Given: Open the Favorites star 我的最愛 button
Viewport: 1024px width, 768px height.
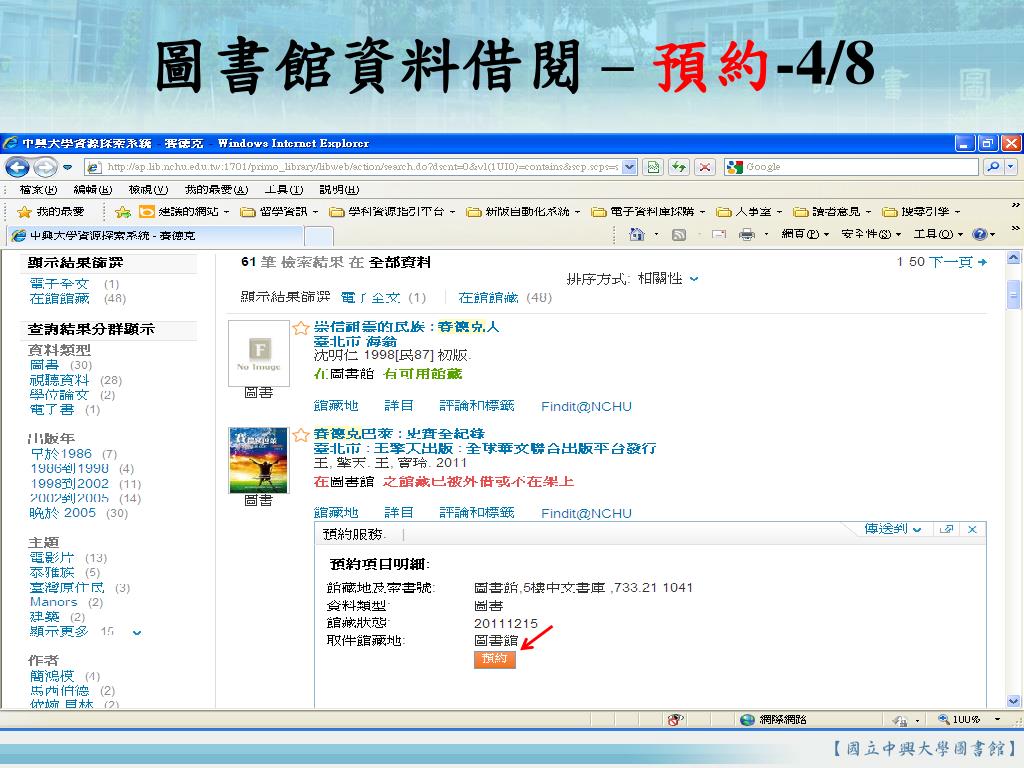Looking at the screenshot, I should click(x=51, y=212).
